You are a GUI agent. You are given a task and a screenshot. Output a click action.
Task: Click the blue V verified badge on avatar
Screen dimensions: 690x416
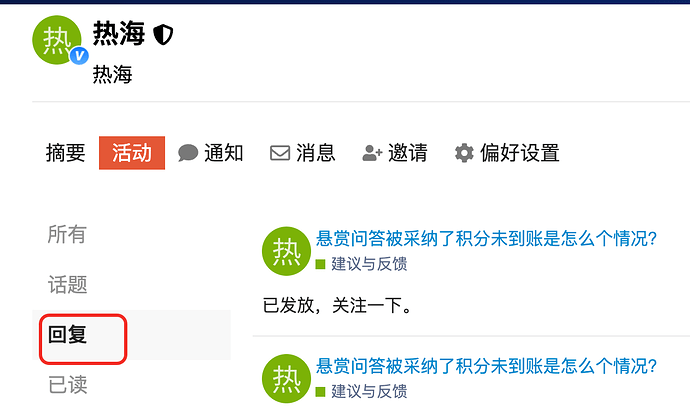click(79, 55)
